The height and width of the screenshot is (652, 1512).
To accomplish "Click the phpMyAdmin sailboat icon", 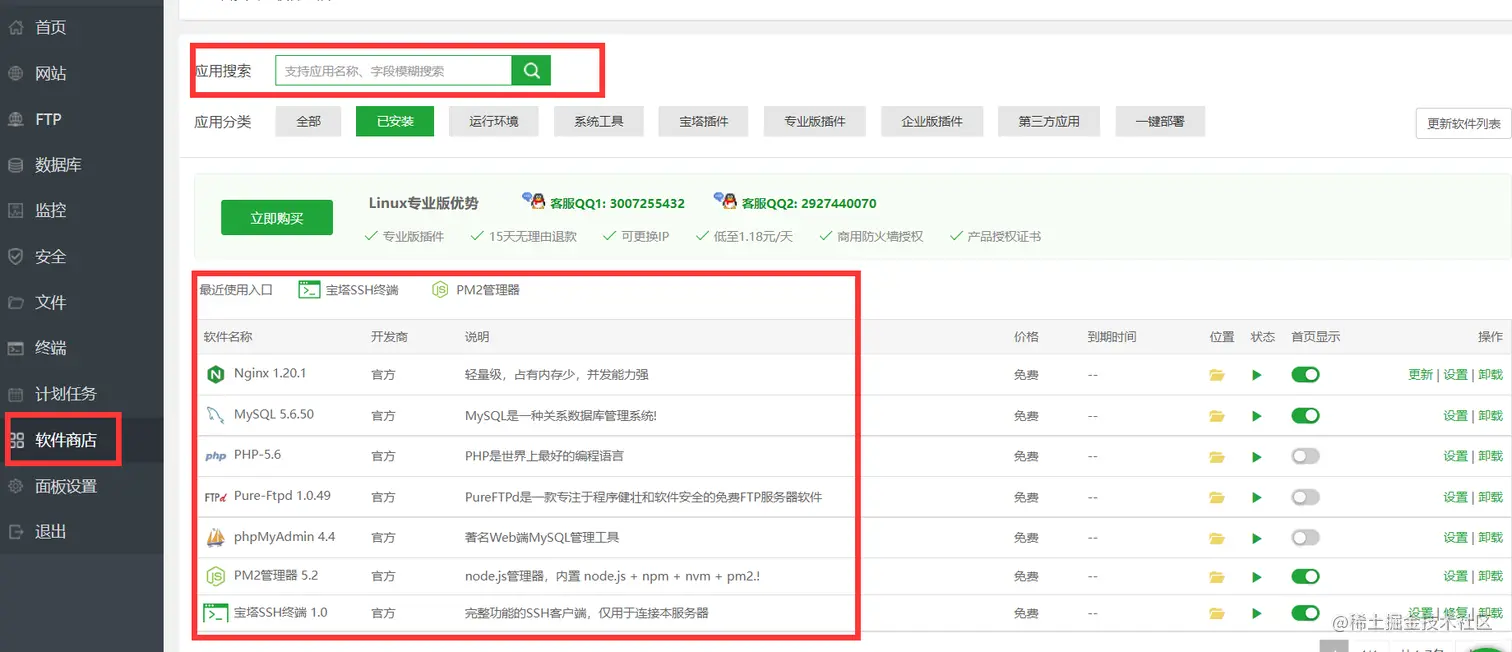I will coord(215,538).
